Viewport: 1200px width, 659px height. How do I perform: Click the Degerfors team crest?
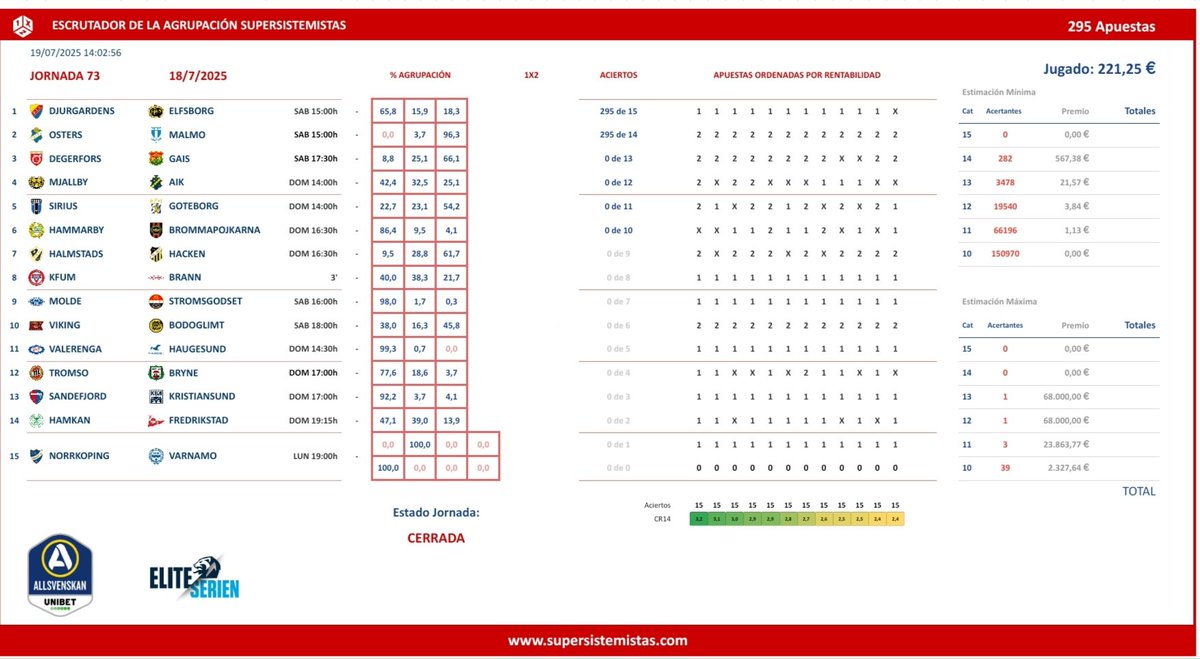click(36, 159)
